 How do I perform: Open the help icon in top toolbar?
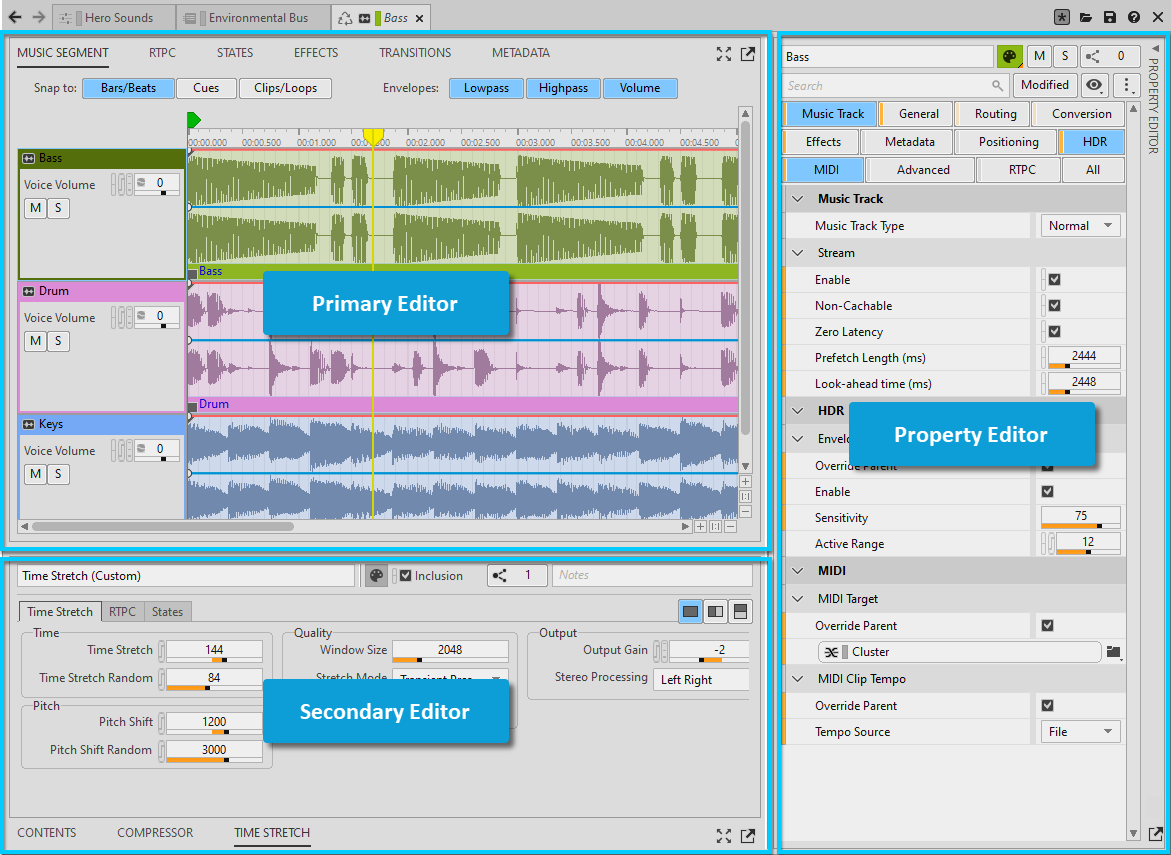(1133, 18)
